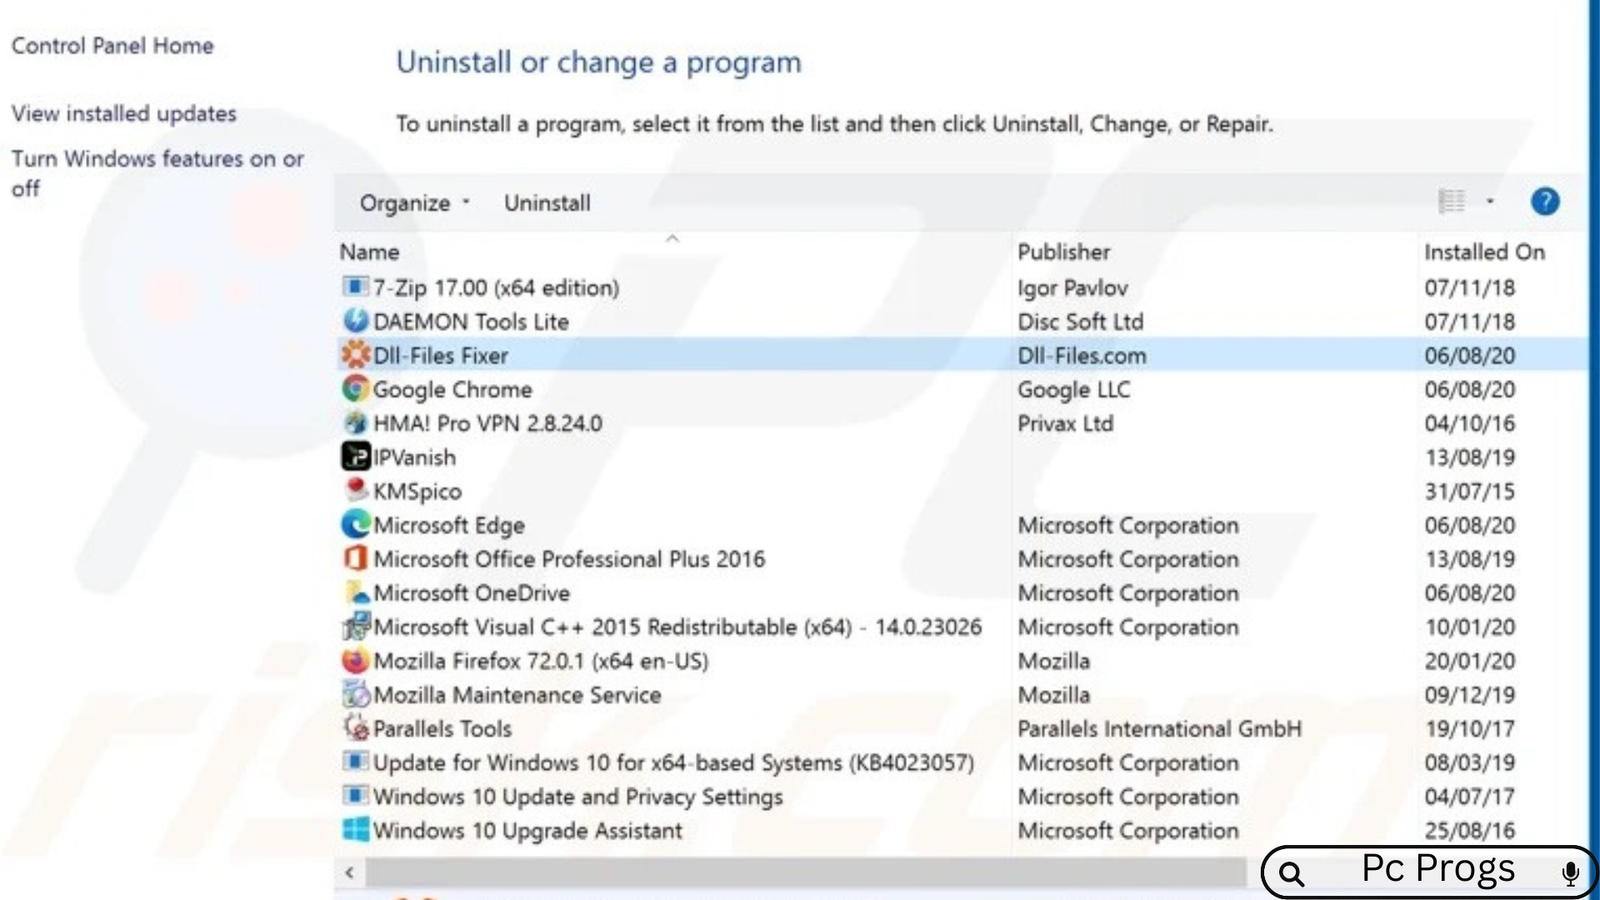Click Windows 10 Update and Privacy icon
Image resolution: width=1600 pixels, height=900 pixels.
pos(355,795)
